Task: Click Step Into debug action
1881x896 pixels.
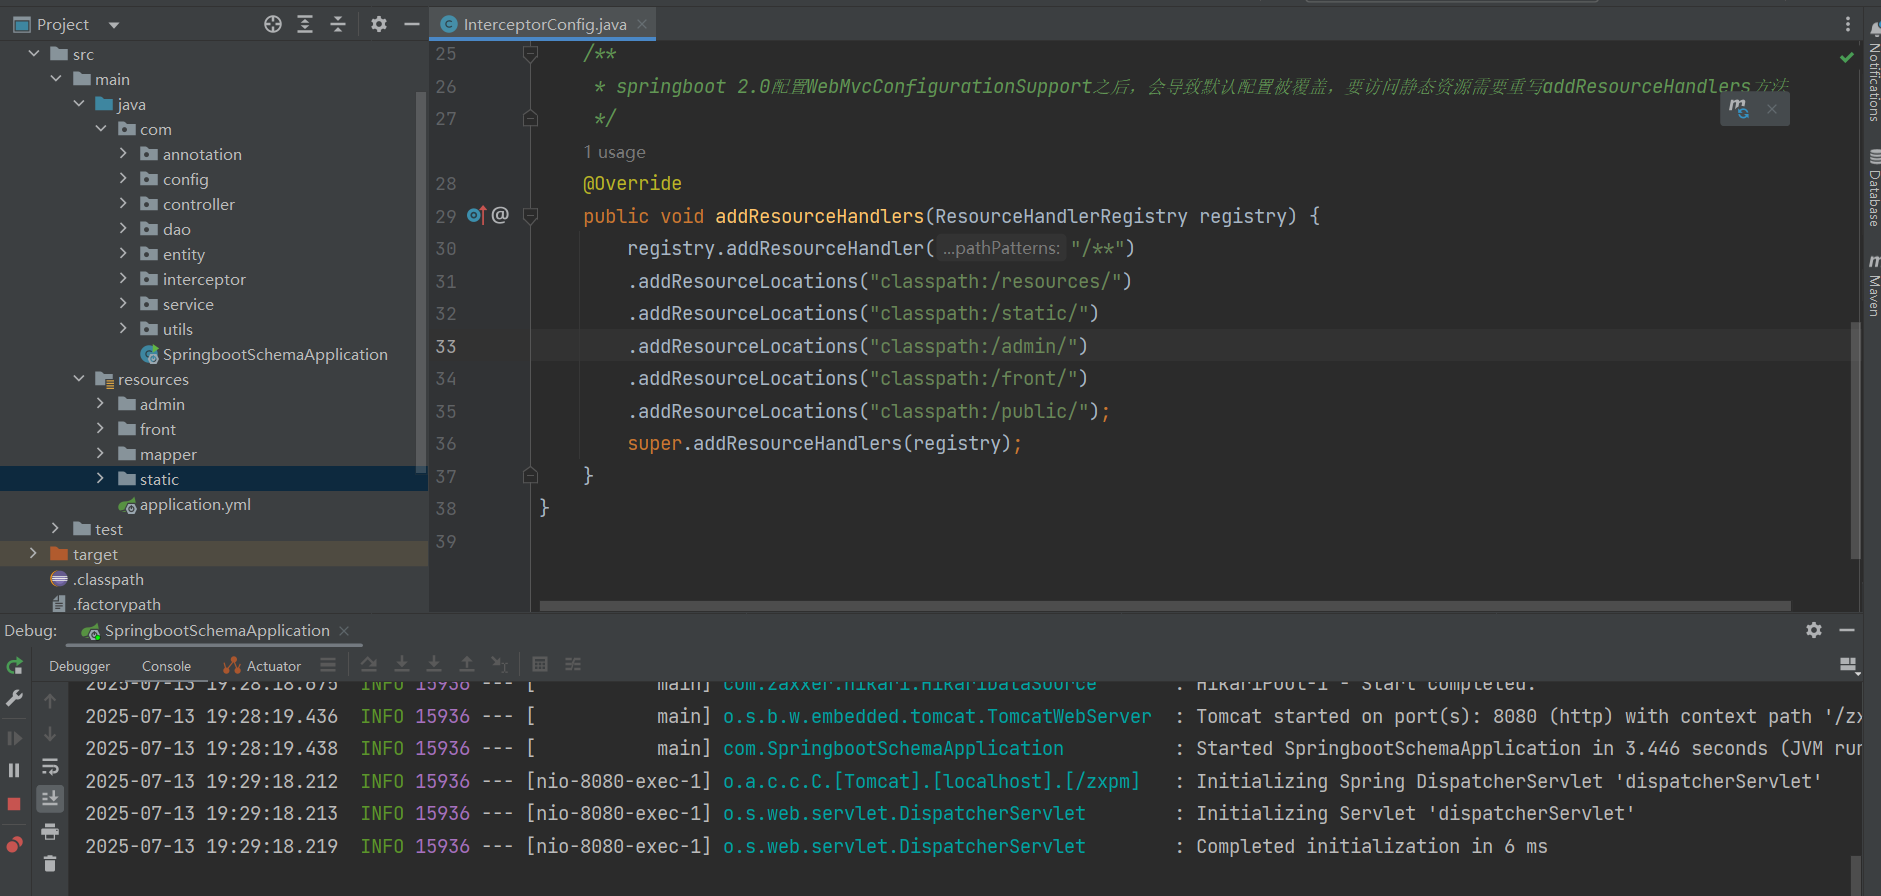Action: (x=402, y=664)
